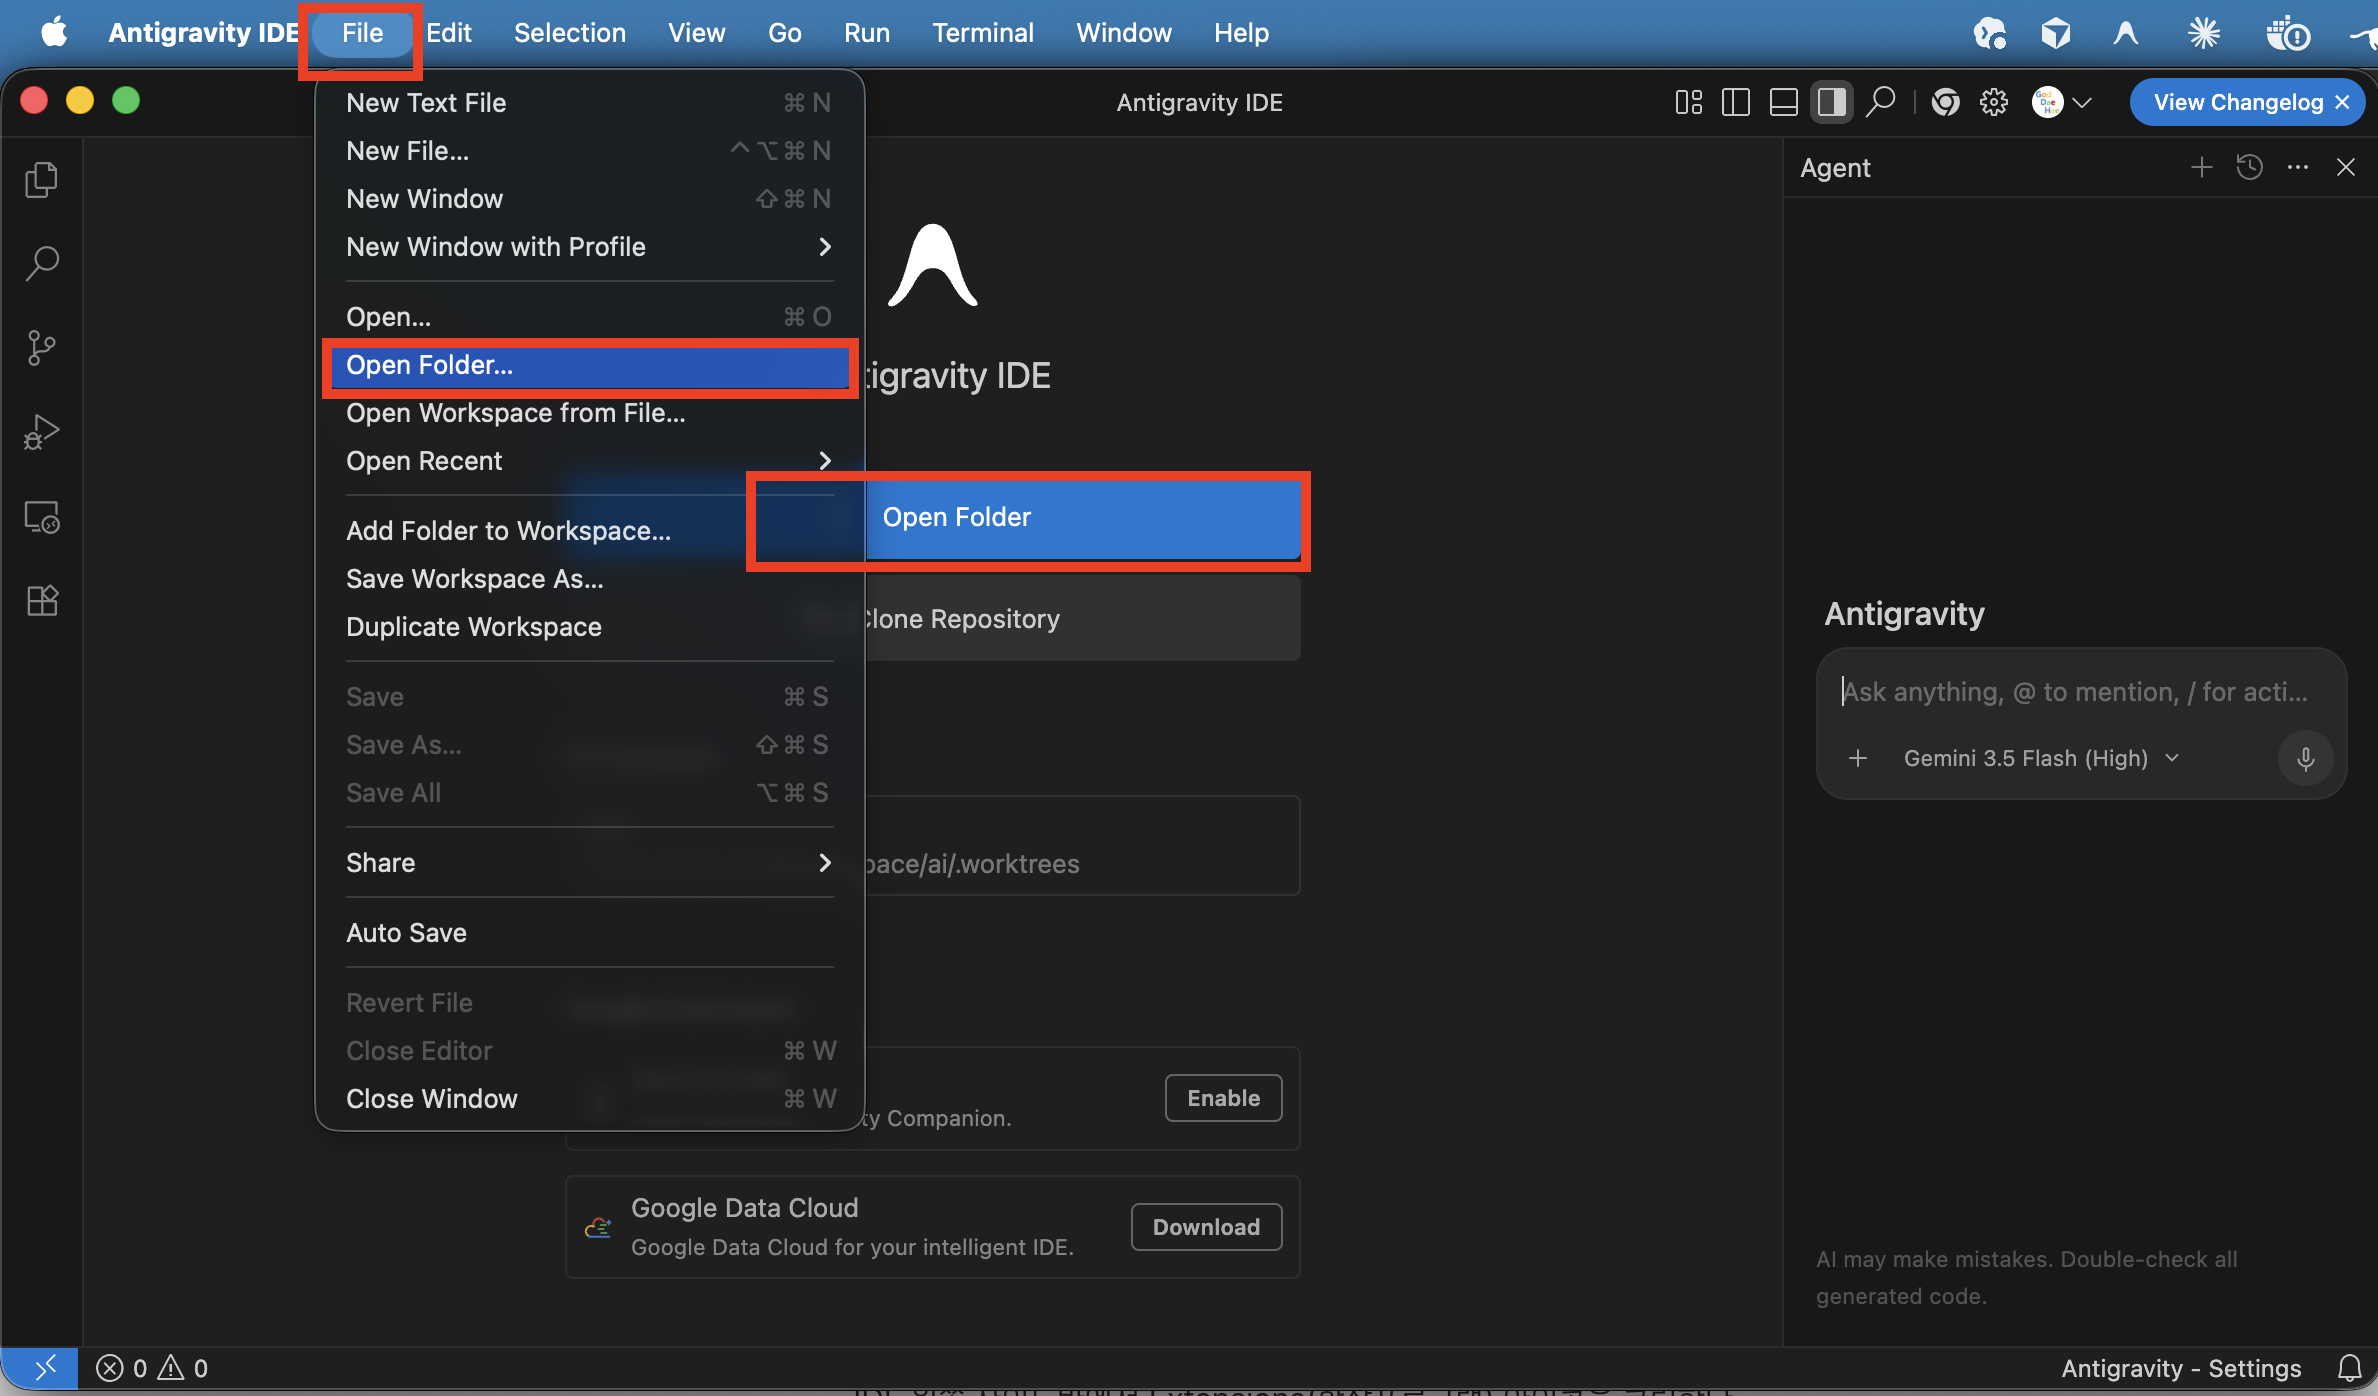Click the File menu in menu bar
Viewport: 2378px width, 1396px height.
[362, 33]
